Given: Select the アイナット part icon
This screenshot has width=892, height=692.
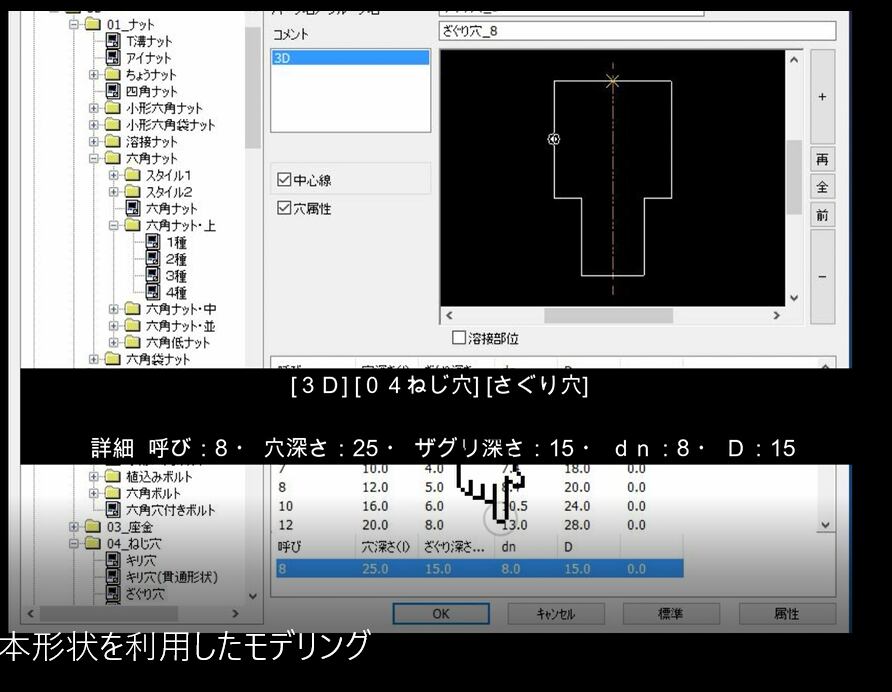Looking at the screenshot, I should click(114, 58).
